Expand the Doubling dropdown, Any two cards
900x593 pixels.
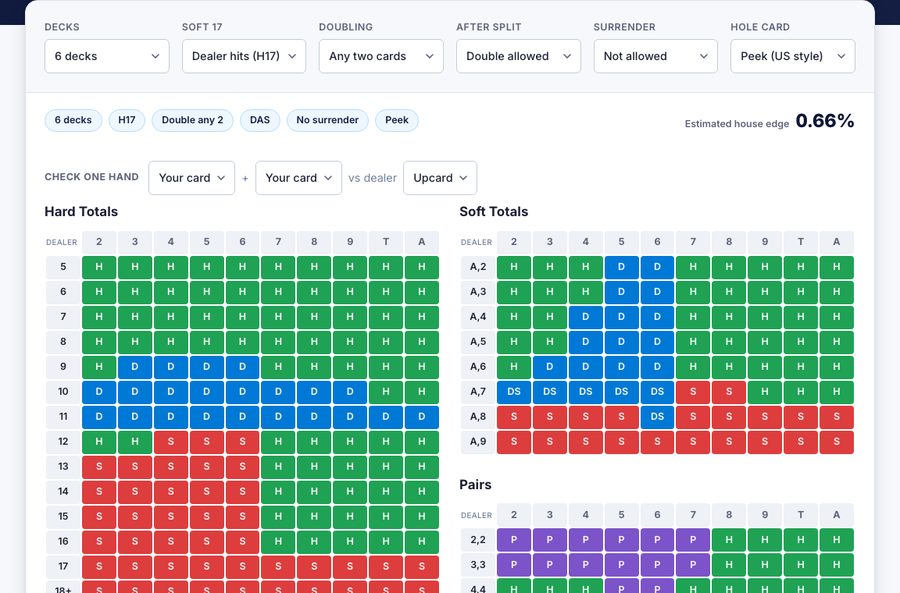(381, 56)
